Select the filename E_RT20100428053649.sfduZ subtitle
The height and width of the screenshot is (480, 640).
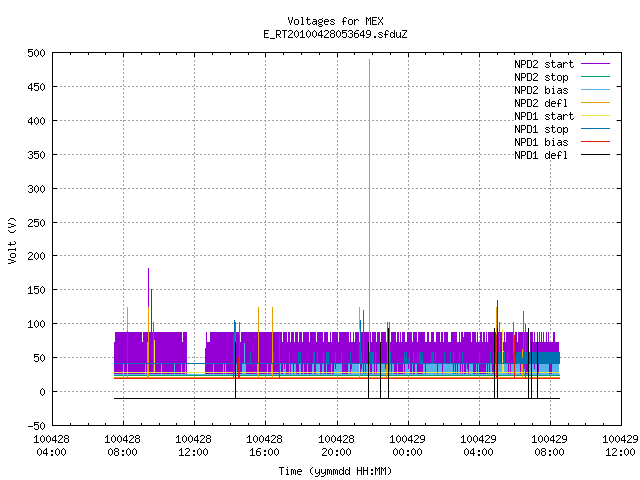(335, 34)
